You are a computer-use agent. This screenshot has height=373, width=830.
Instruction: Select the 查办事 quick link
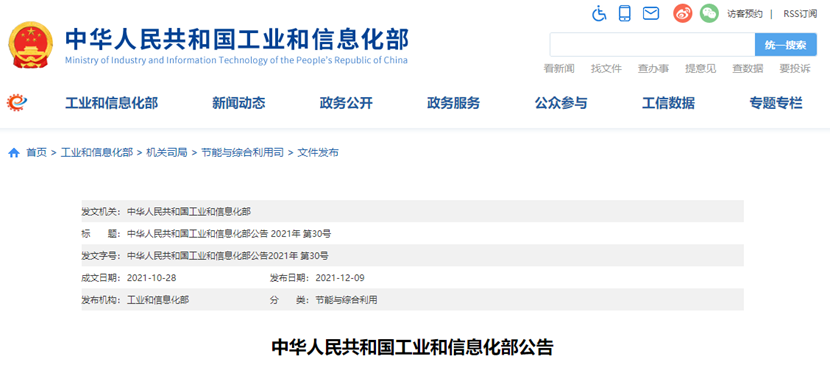pos(653,68)
